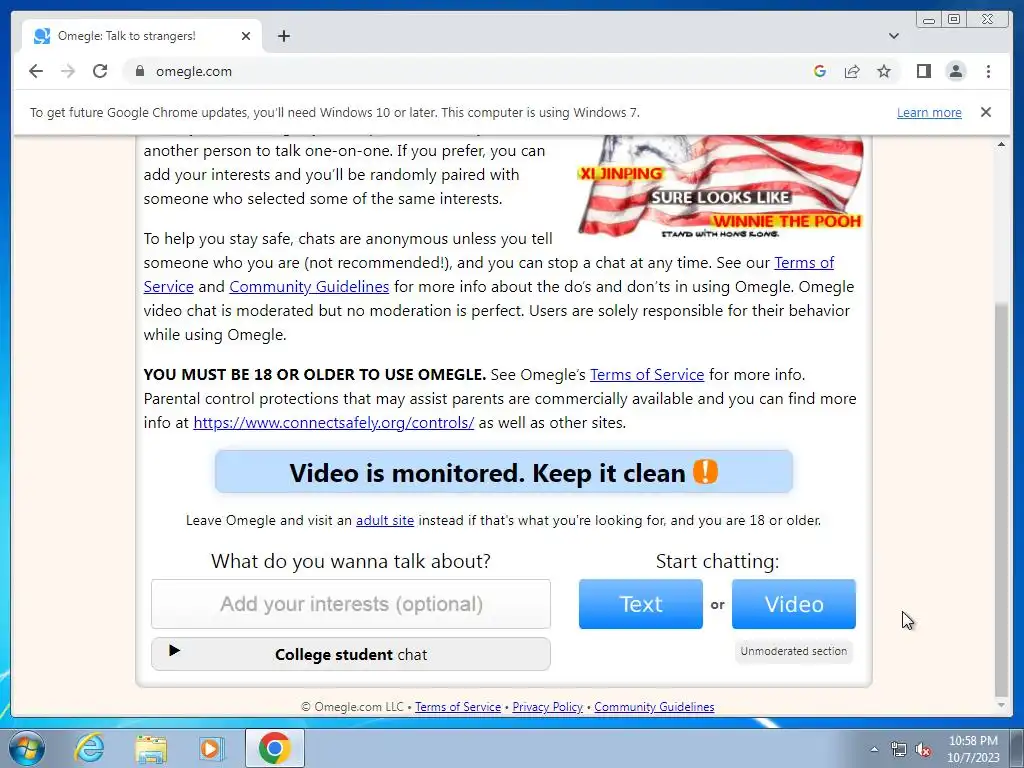Open footer Privacy Policy link

tap(547, 707)
